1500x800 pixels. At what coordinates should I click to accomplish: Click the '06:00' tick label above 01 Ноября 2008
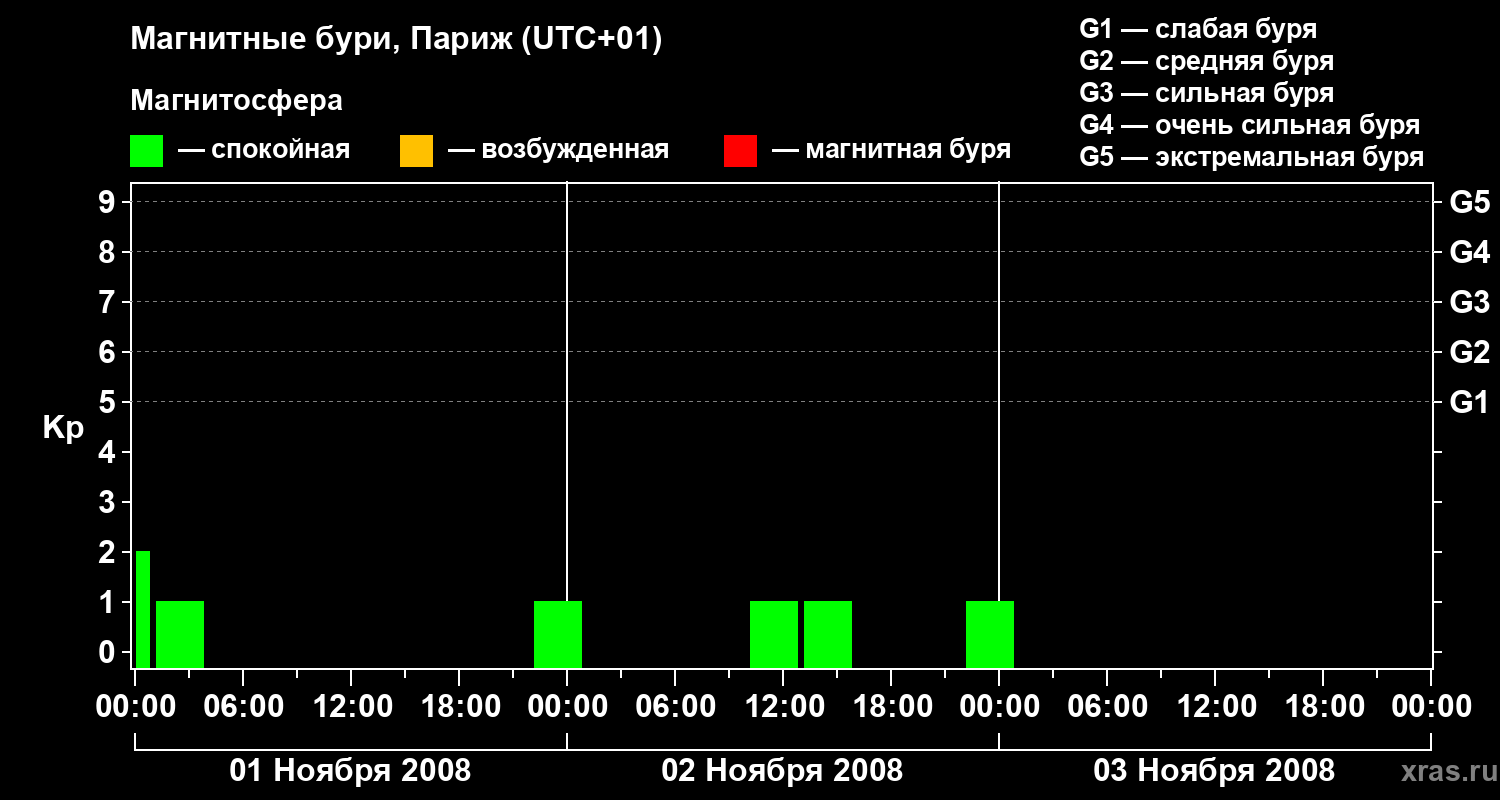pyautogui.click(x=243, y=706)
